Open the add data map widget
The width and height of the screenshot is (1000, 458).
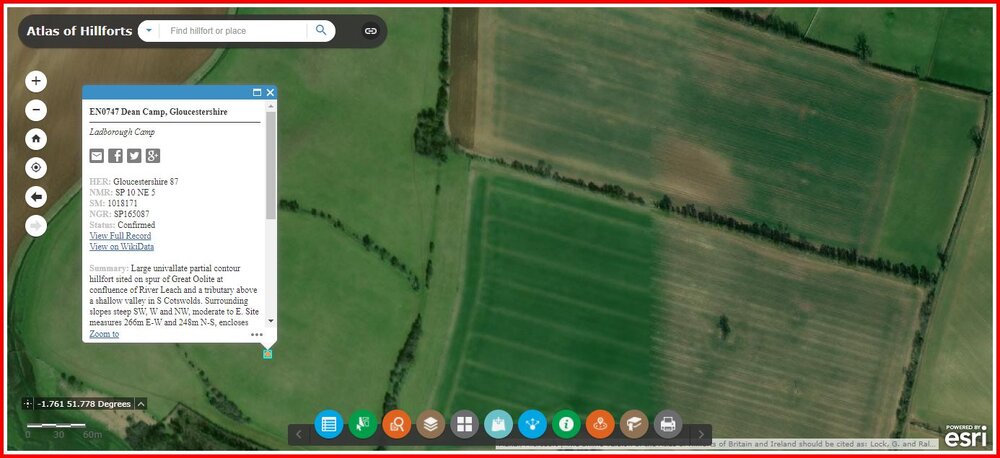click(498, 424)
